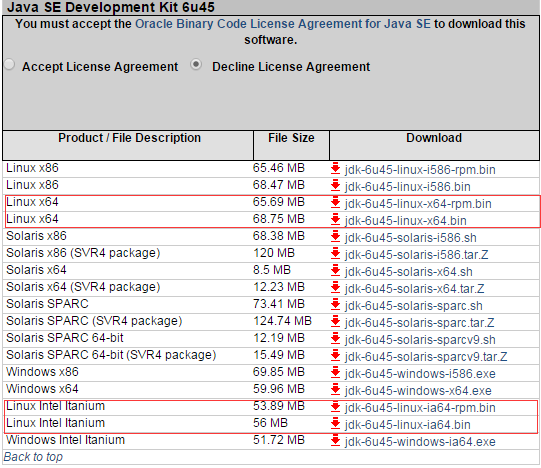Click the 51.72 MB file size value

pos(279,440)
